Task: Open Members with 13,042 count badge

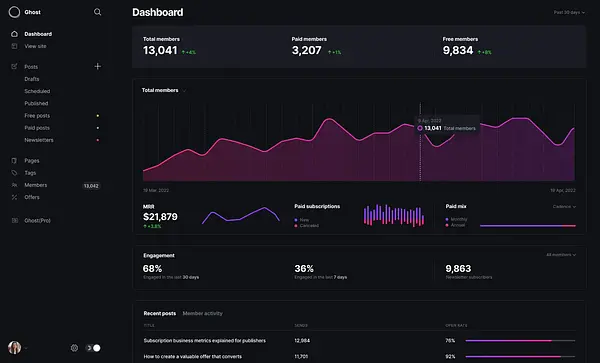Action: coord(55,185)
